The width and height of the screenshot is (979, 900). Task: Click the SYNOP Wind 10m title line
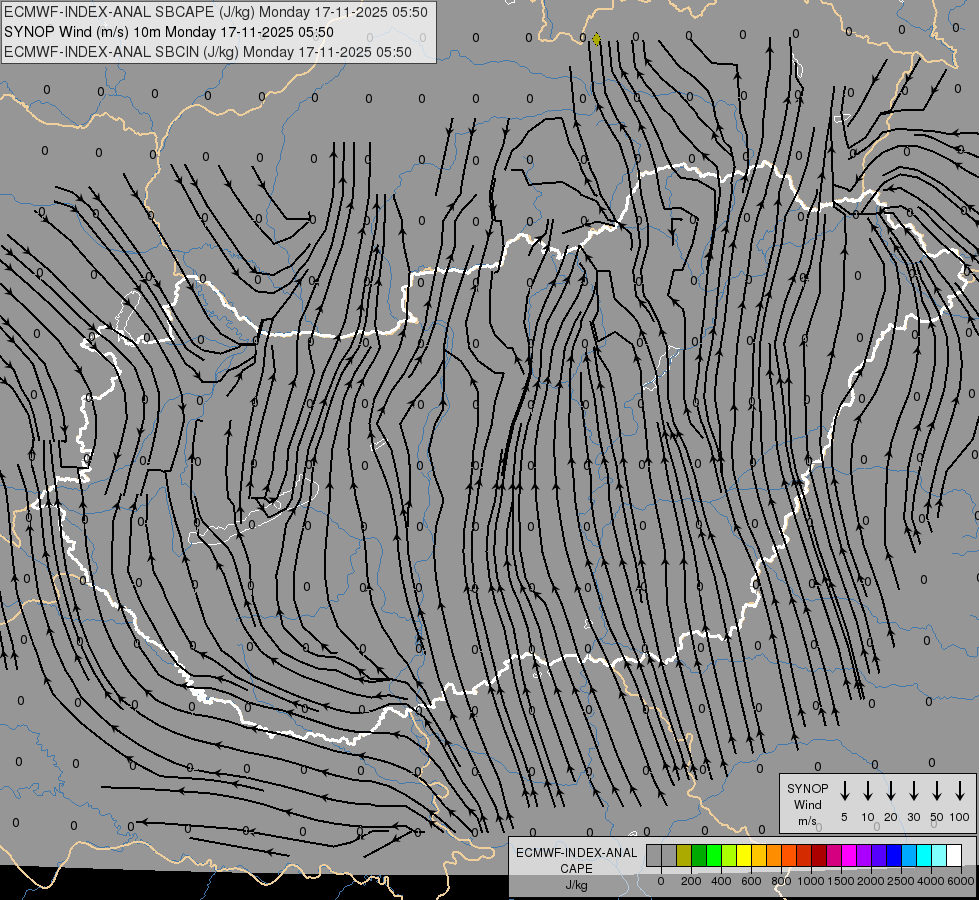coord(169,32)
